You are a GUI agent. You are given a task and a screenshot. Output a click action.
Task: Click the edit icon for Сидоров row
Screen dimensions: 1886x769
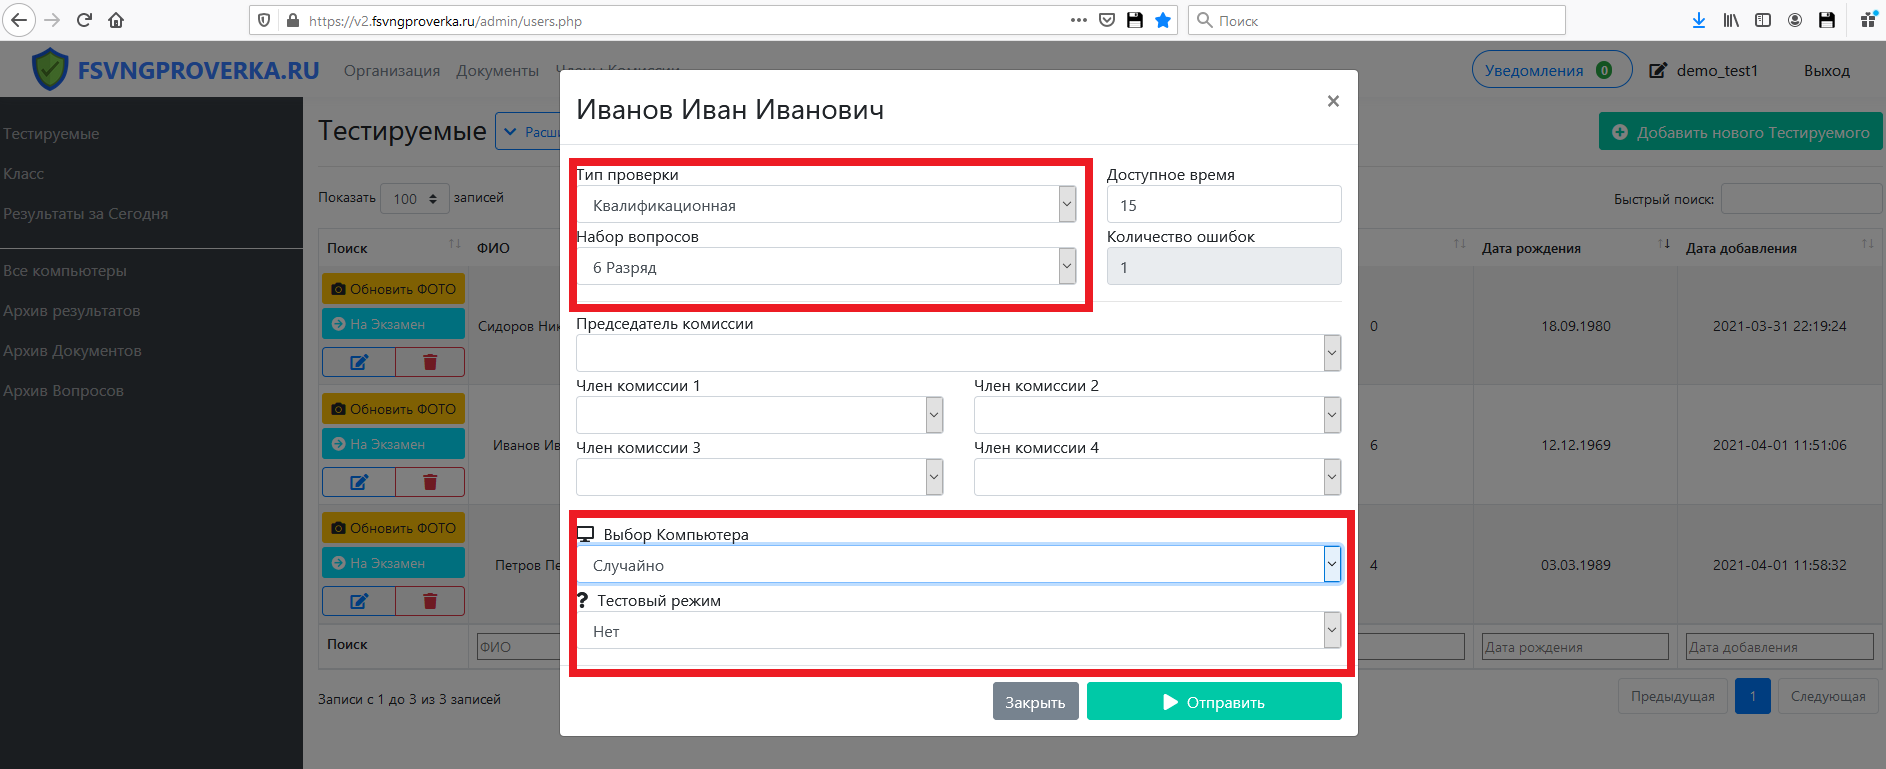359,362
